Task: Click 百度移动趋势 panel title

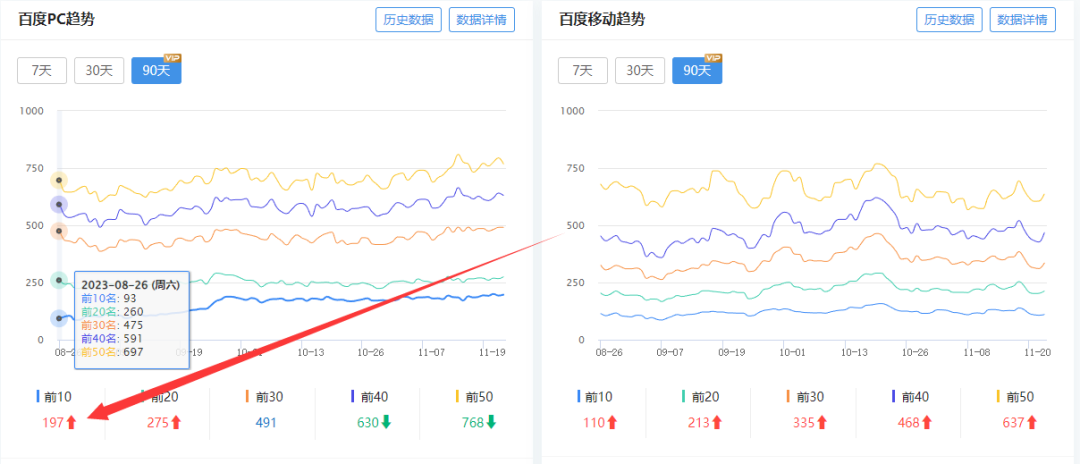Action: point(602,19)
